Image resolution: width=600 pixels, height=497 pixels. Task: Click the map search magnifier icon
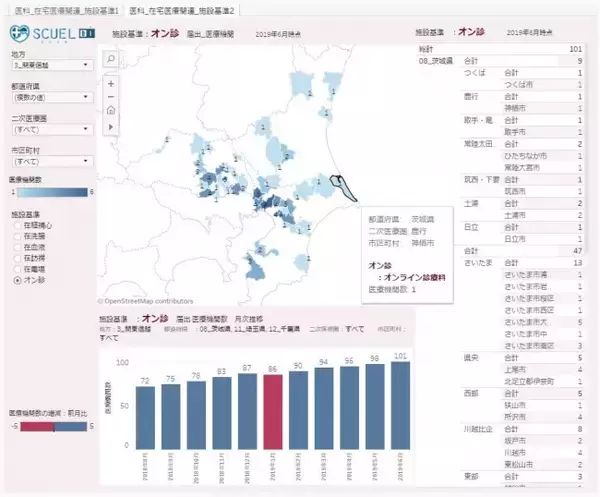pos(110,59)
